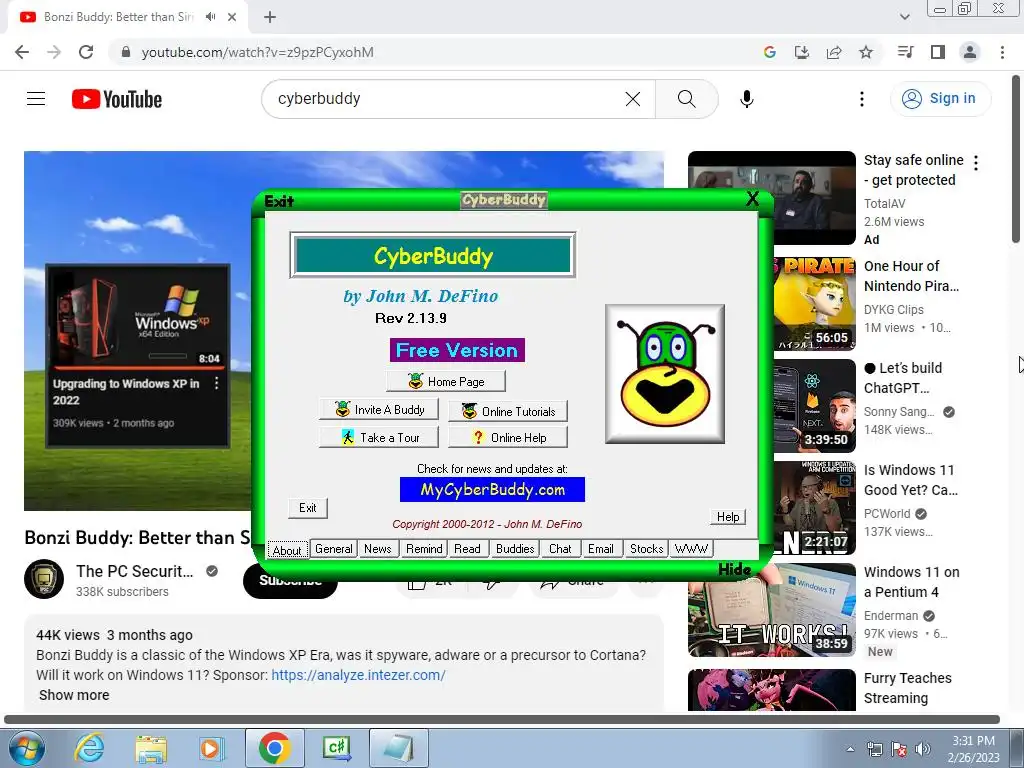Click the CyberBuddy bee character image
Image resolution: width=1024 pixels, height=768 pixels.
pos(665,374)
